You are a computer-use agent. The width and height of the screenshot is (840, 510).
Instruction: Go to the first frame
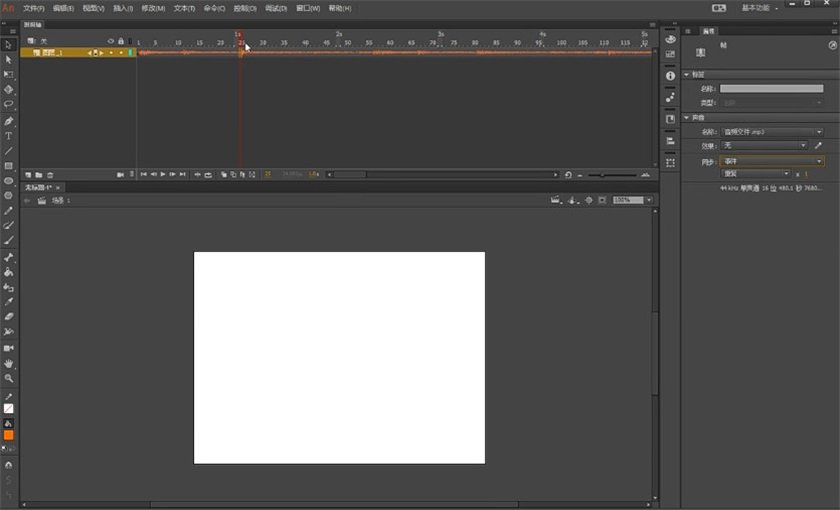(x=143, y=175)
